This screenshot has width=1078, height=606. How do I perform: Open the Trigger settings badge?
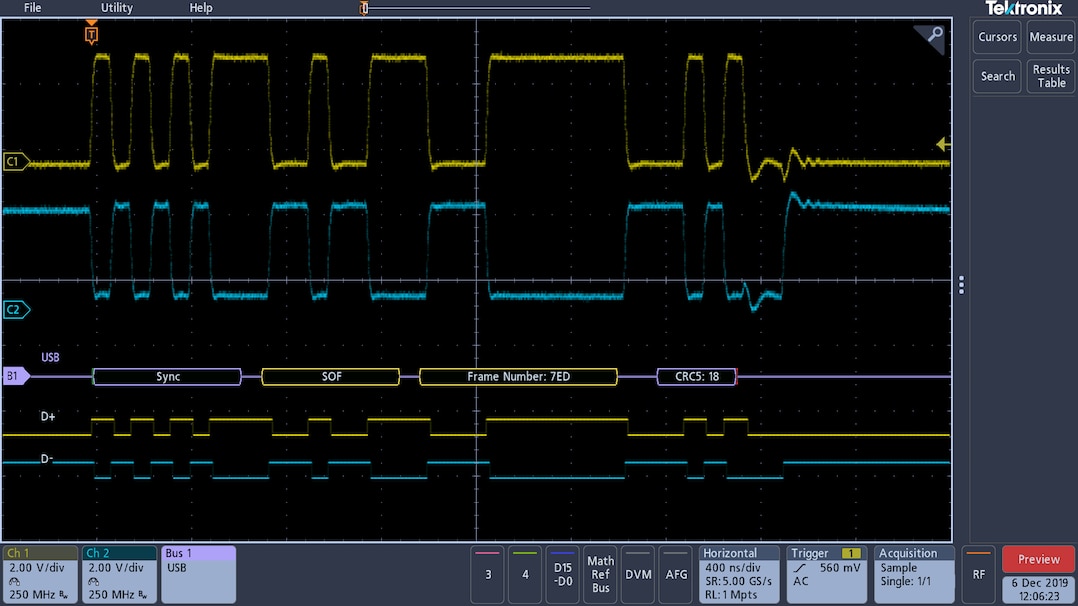pyautogui.click(x=826, y=574)
